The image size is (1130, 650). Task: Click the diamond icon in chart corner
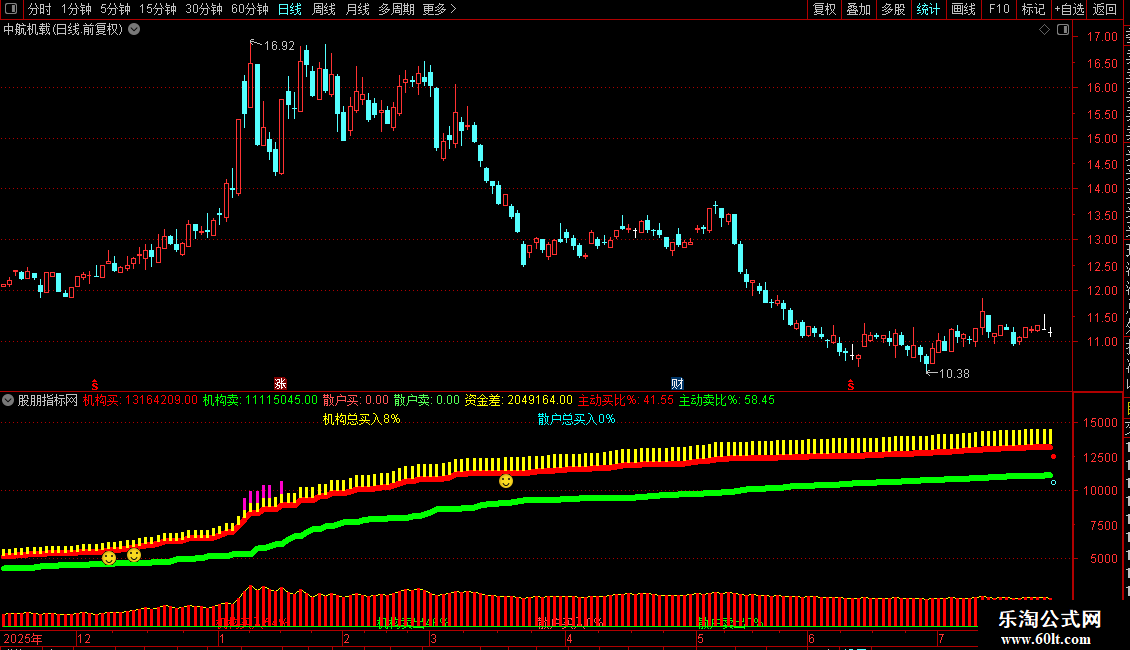(x=1044, y=30)
